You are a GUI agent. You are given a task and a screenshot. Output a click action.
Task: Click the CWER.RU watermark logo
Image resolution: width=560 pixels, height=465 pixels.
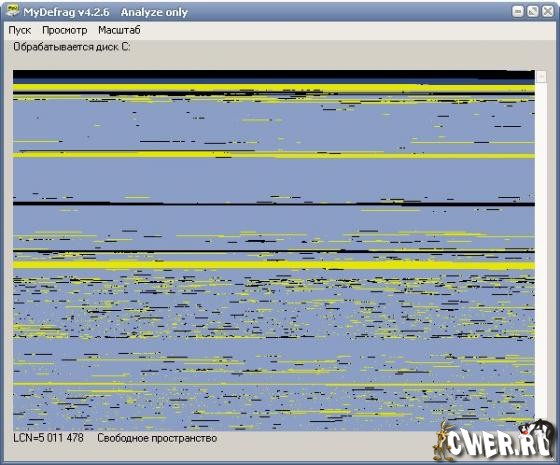click(494, 441)
